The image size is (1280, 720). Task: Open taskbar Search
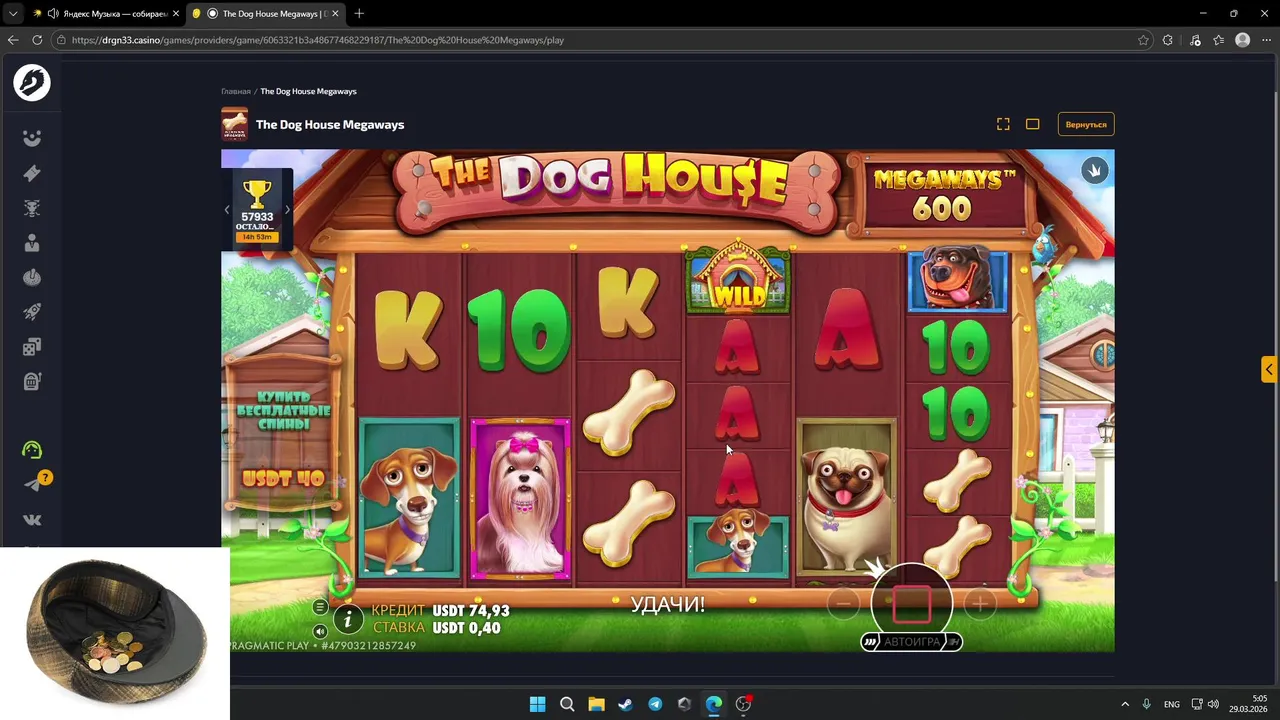(x=567, y=704)
